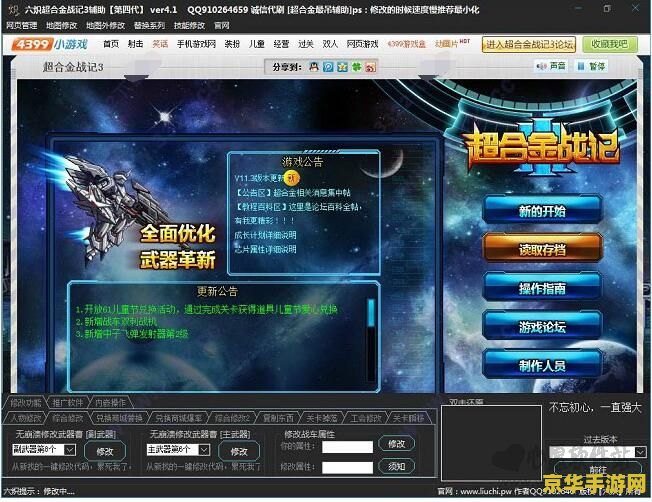Expand 副武器第8个 dropdown
Screen dimensions: 652x502
(x=69, y=450)
